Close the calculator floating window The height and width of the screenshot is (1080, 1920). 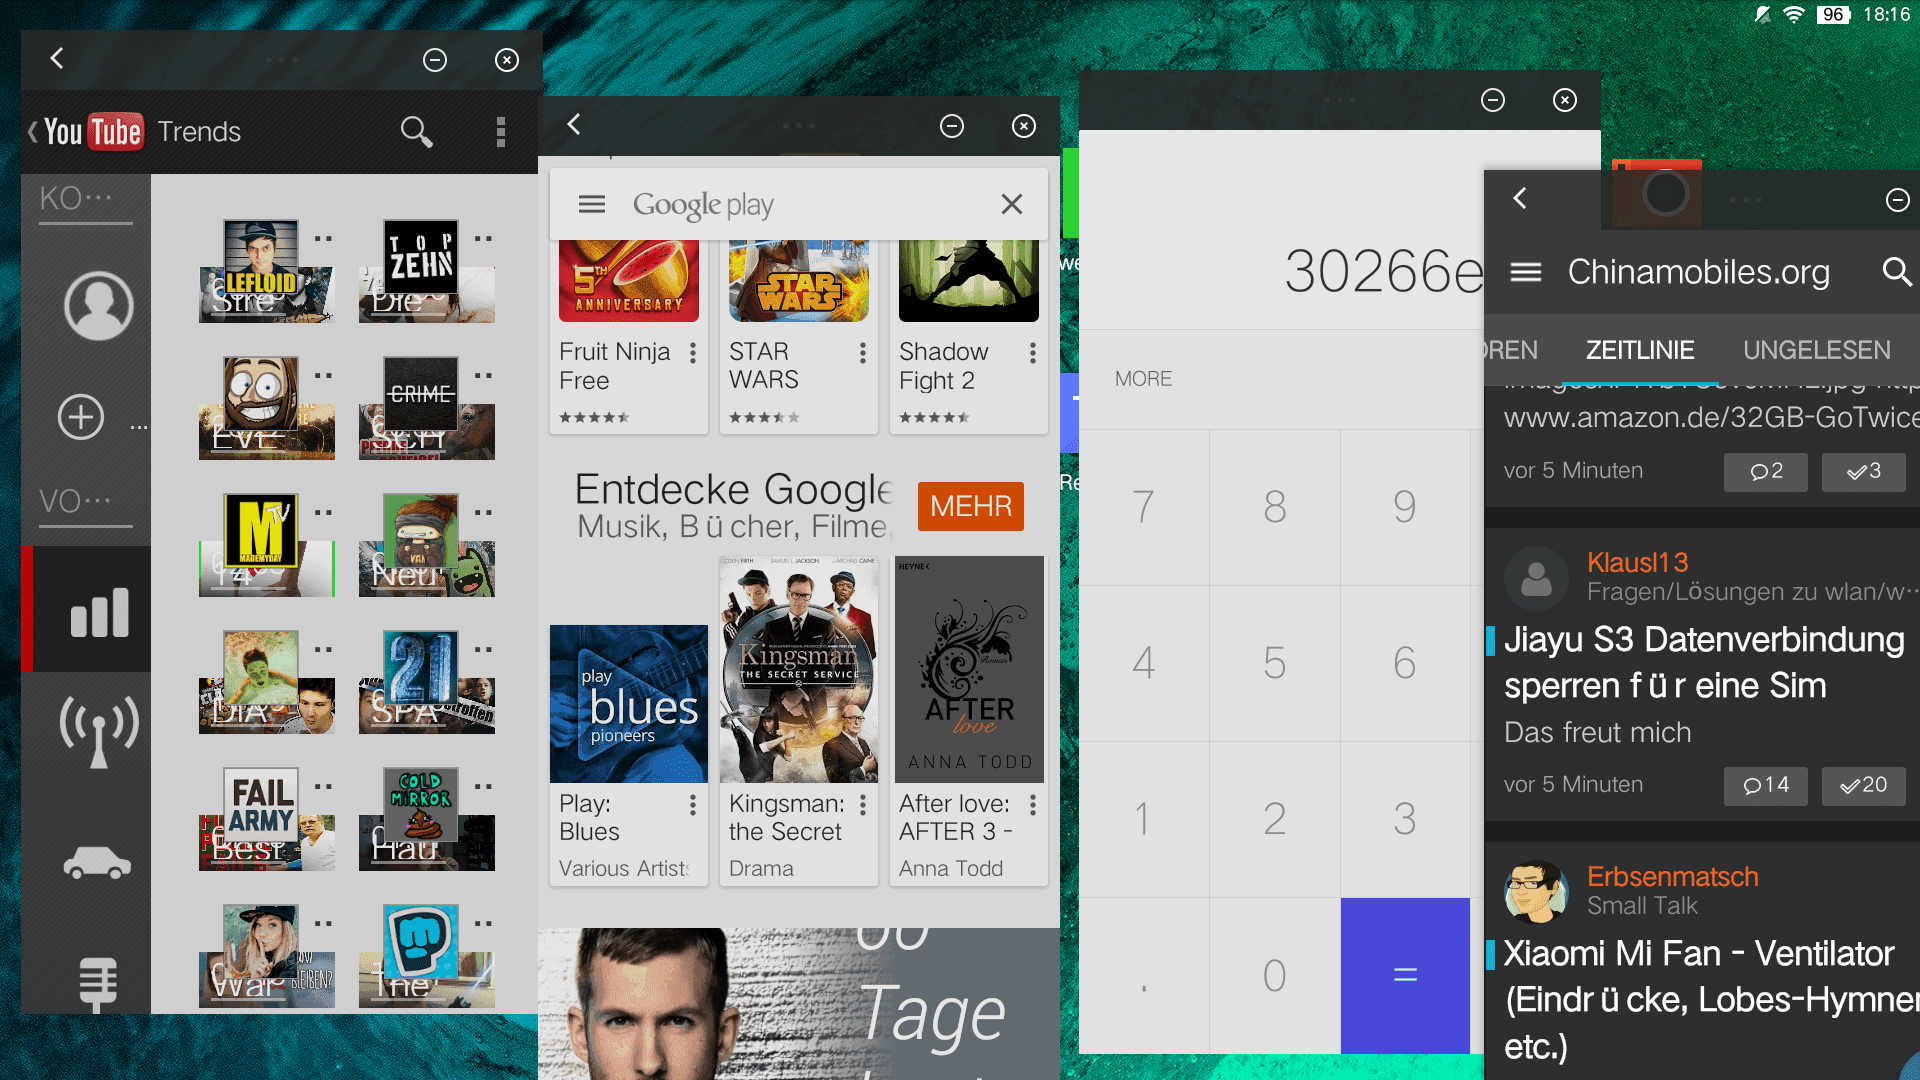coord(1565,100)
